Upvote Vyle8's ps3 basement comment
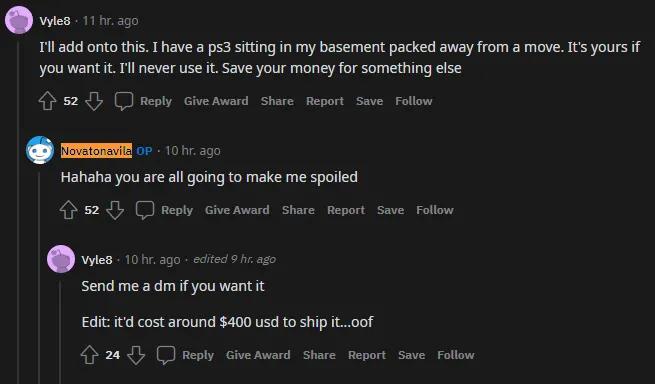655x384 pixels. (47, 101)
